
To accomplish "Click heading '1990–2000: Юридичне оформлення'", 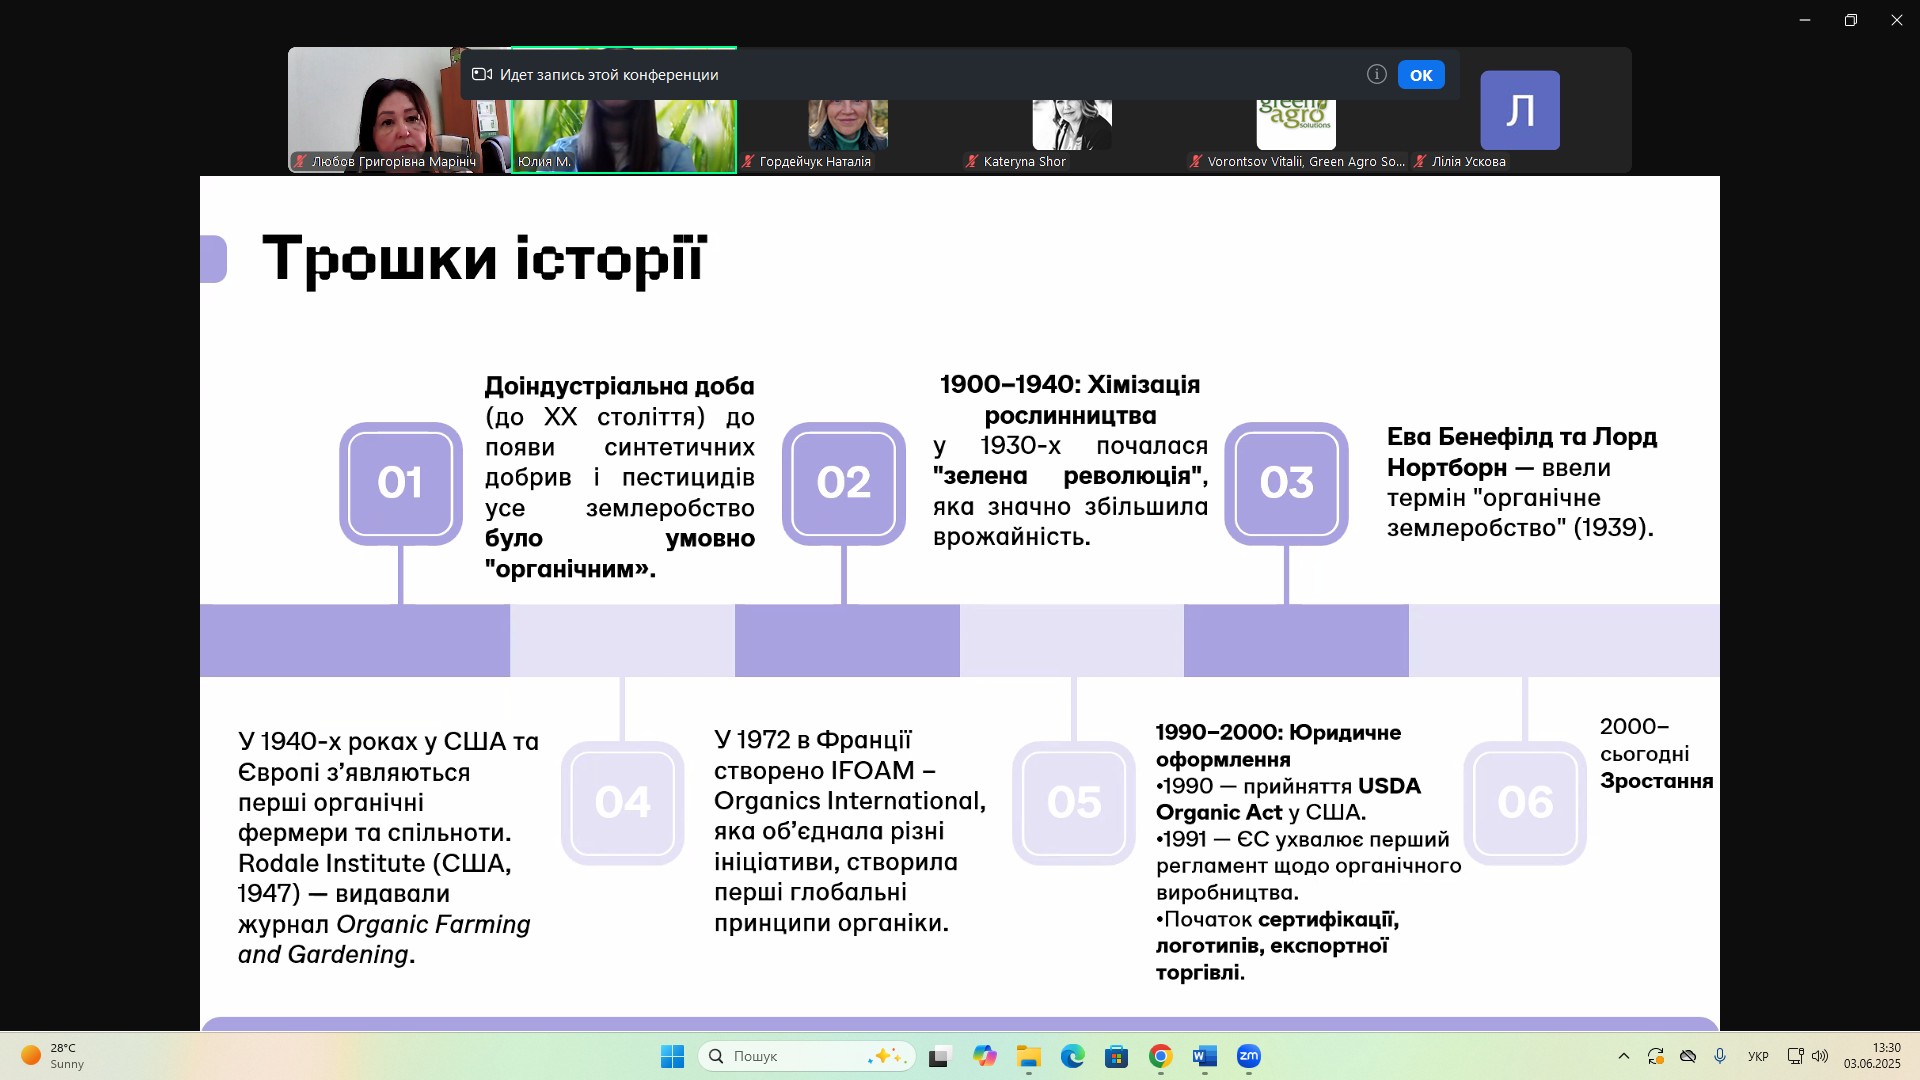I will (x=1278, y=745).
